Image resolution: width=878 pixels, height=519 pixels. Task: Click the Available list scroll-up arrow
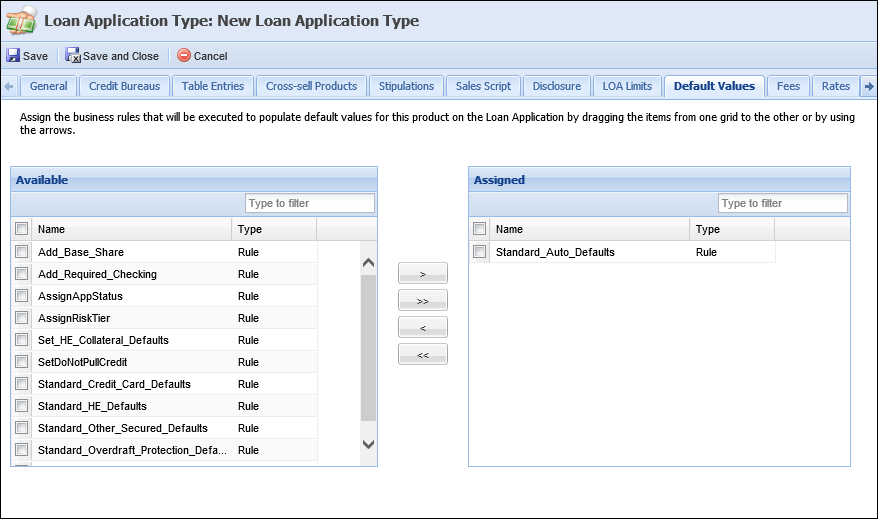point(368,263)
